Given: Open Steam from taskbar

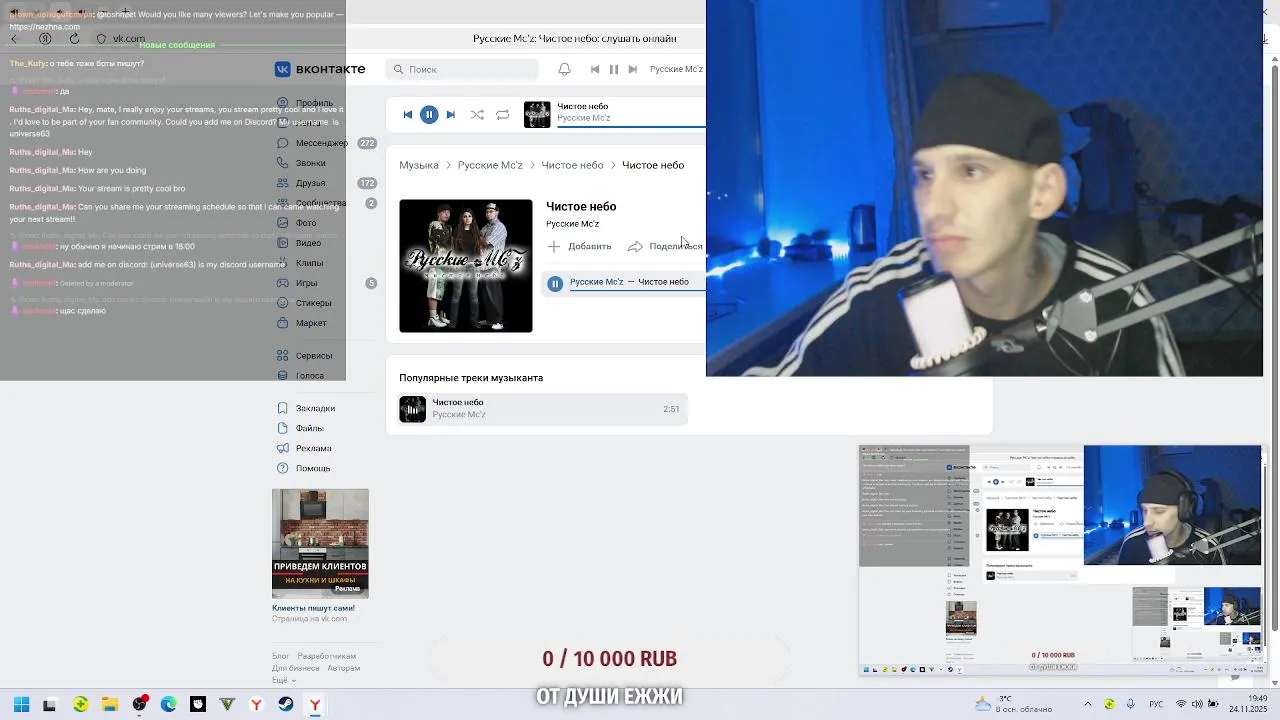Looking at the screenshot, I should click(x=286, y=705).
